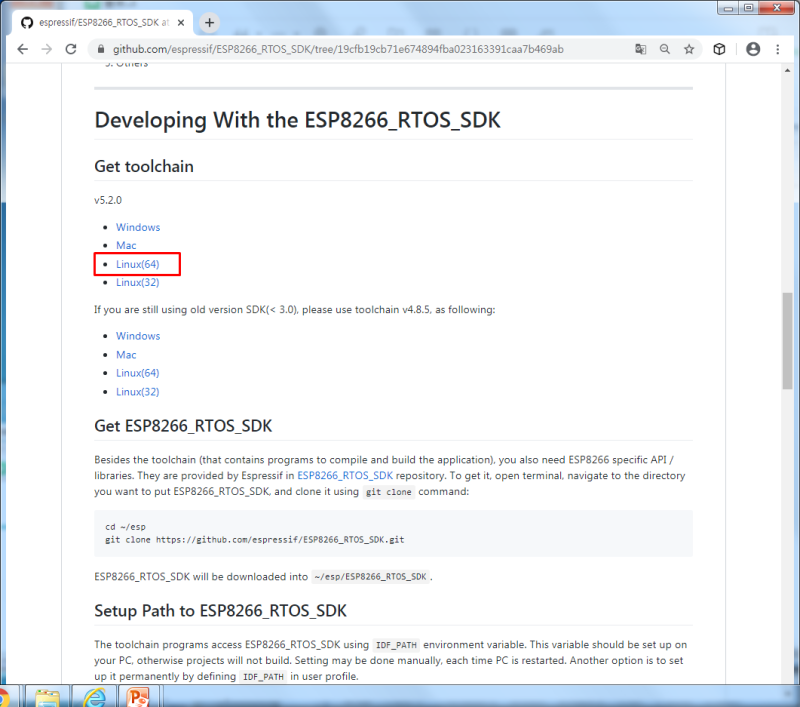
Task: Click the 'v5.2.0' version text
Action: click(x=108, y=200)
